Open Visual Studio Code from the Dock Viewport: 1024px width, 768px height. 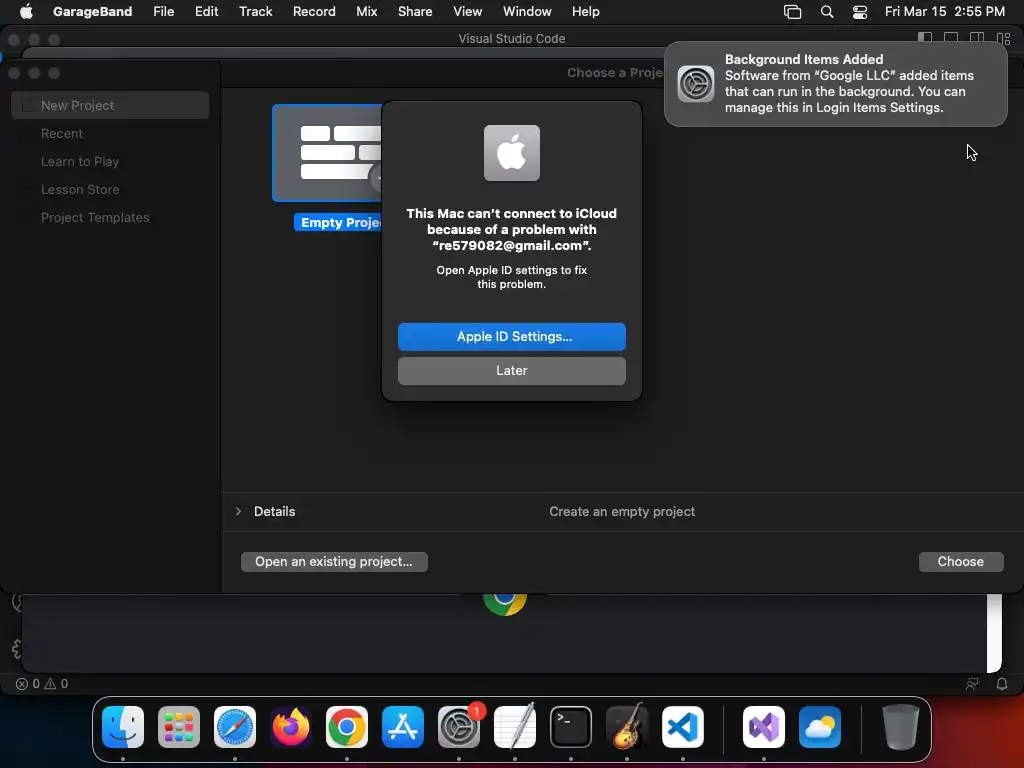[682, 727]
